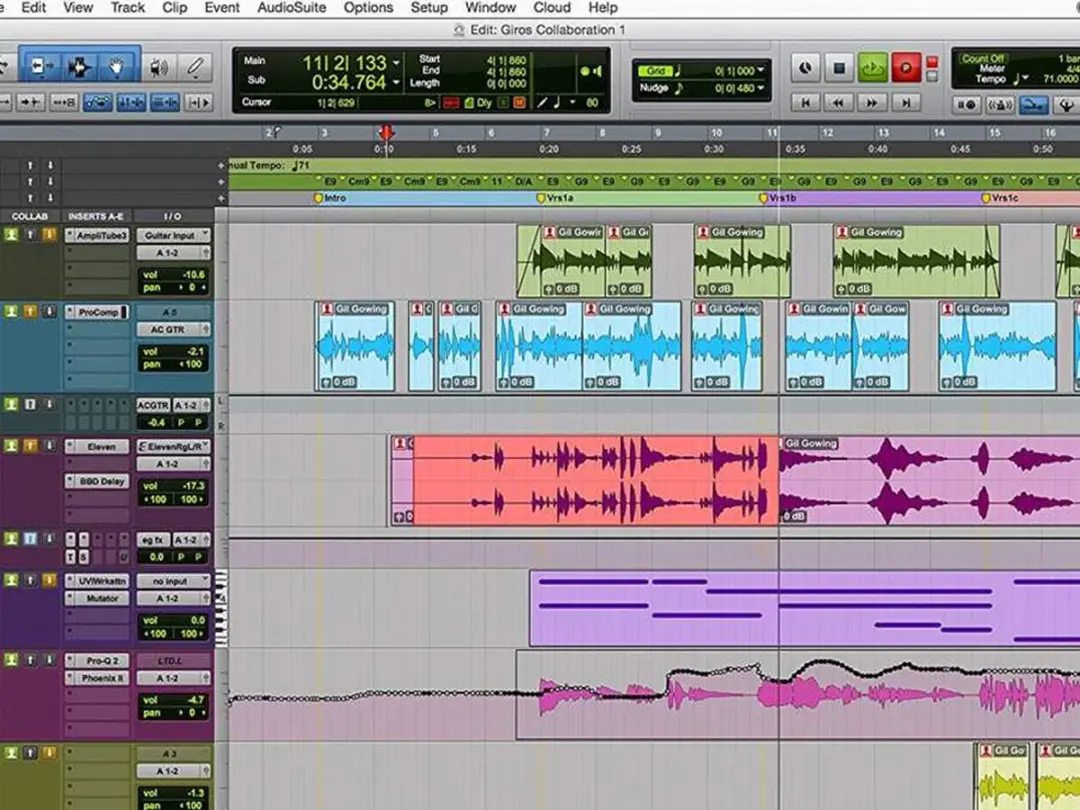Open the Pro-Q 2 insert plugin
Image resolution: width=1080 pixels, height=810 pixels.
(97, 661)
